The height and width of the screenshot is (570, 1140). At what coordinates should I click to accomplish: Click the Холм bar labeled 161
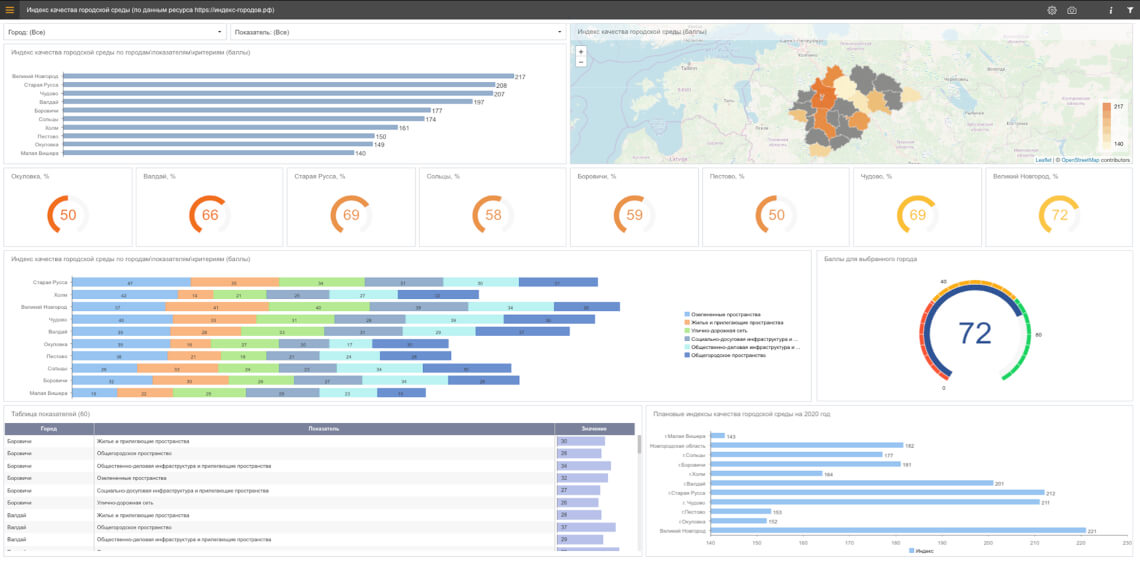click(230, 127)
